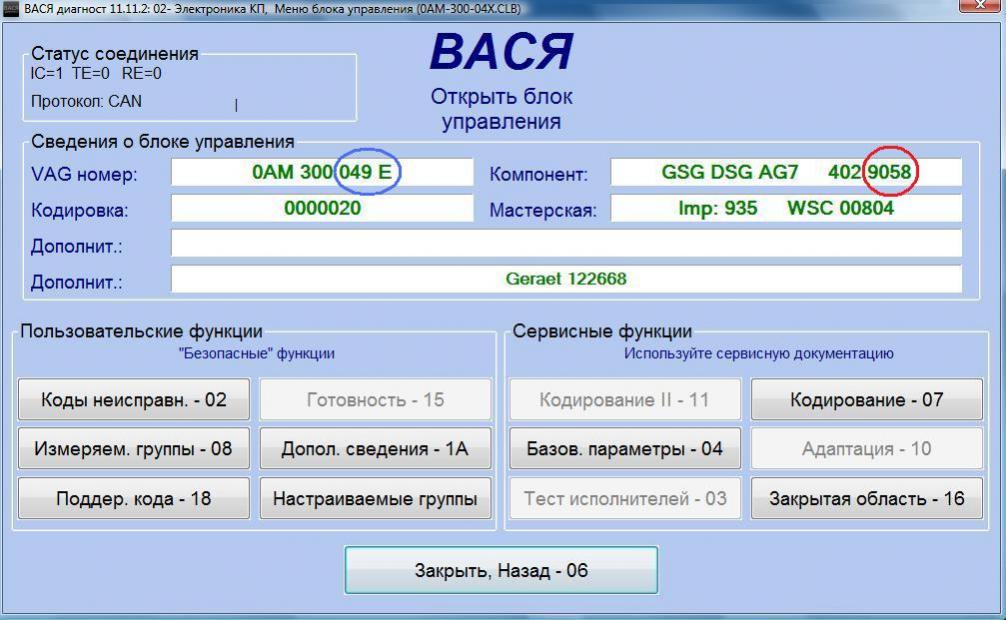Click the empty first Дополнит. field

pyautogui.click(x=567, y=244)
